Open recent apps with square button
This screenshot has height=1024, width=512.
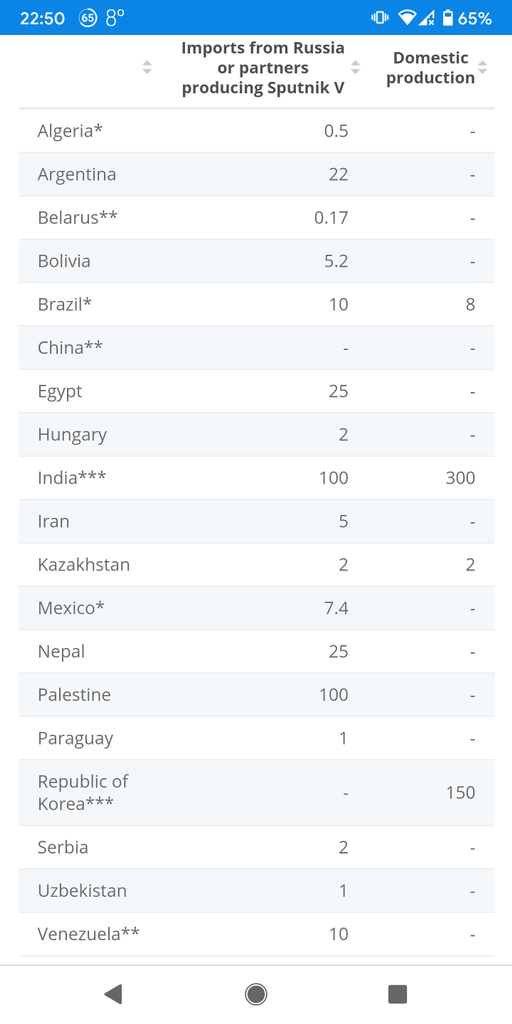click(397, 994)
